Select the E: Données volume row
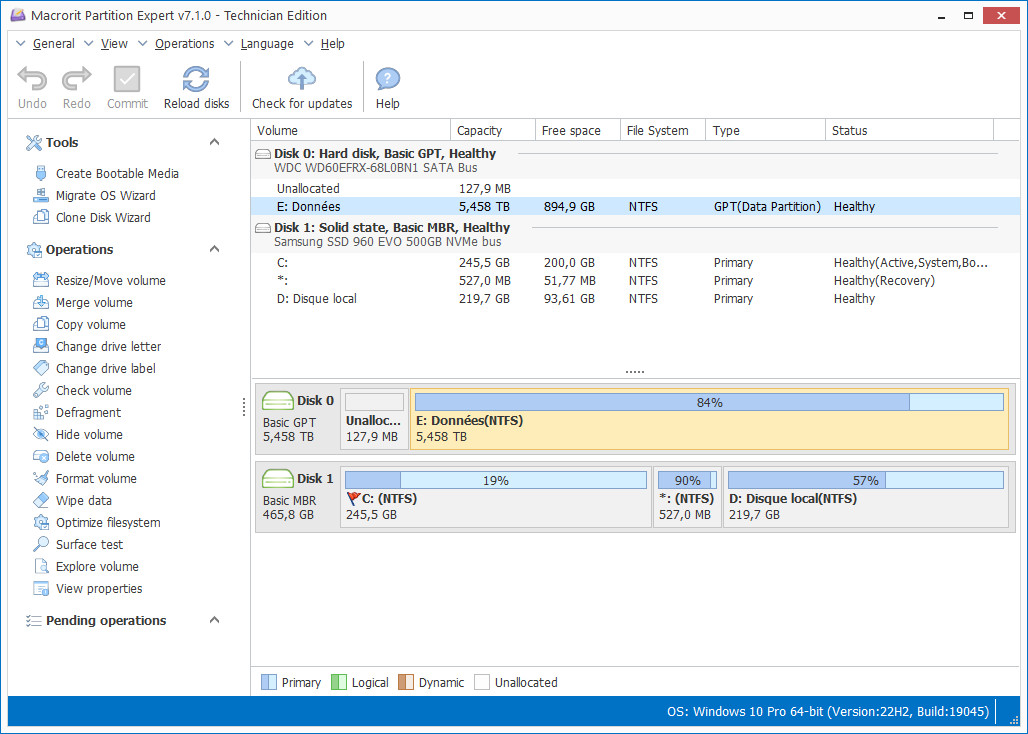This screenshot has height=734, width=1028. pos(635,206)
